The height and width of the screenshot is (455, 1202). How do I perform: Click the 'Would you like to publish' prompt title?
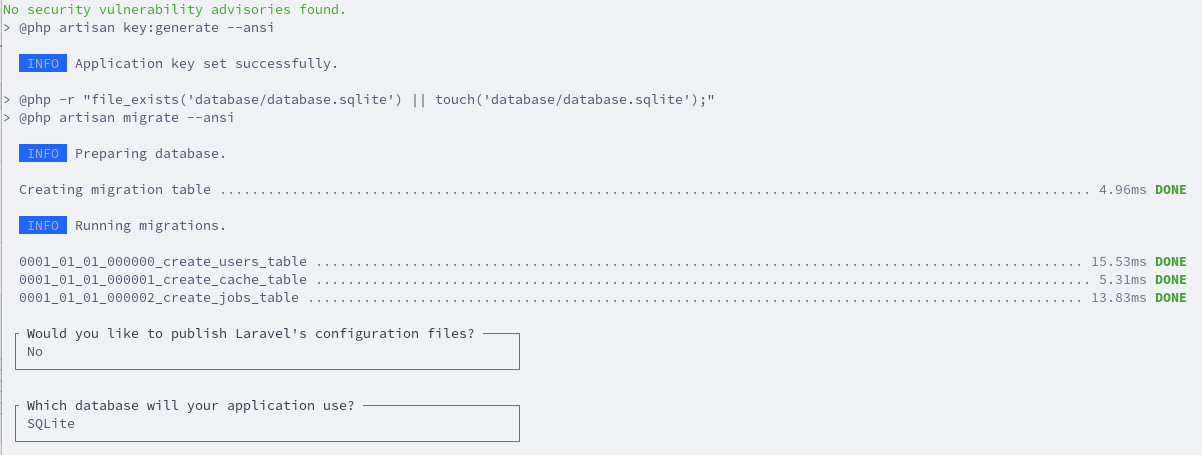click(251, 334)
